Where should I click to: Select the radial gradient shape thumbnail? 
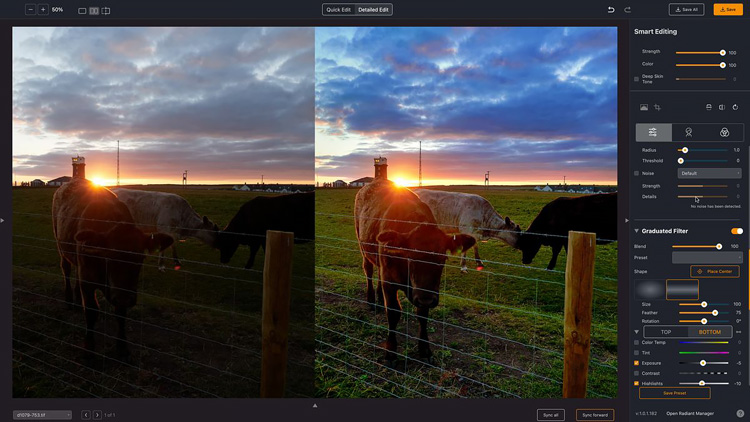[650, 289]
